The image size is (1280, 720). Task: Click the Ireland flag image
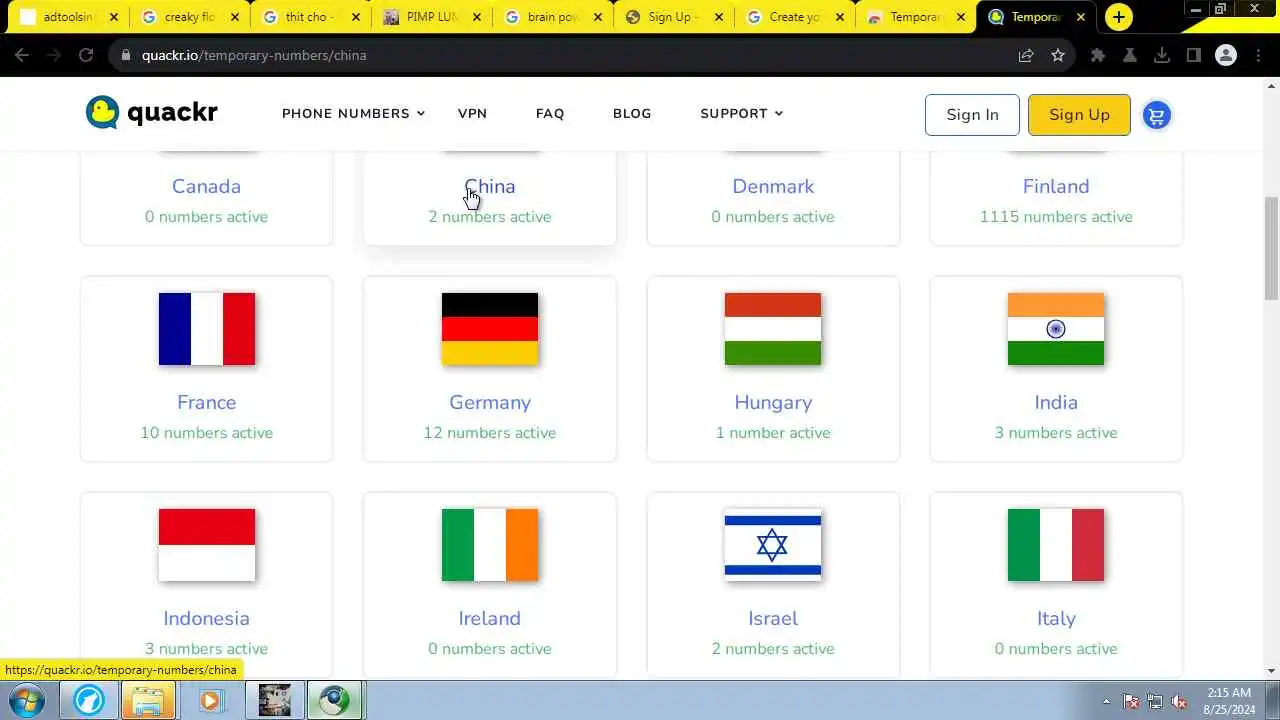[490, 545]
